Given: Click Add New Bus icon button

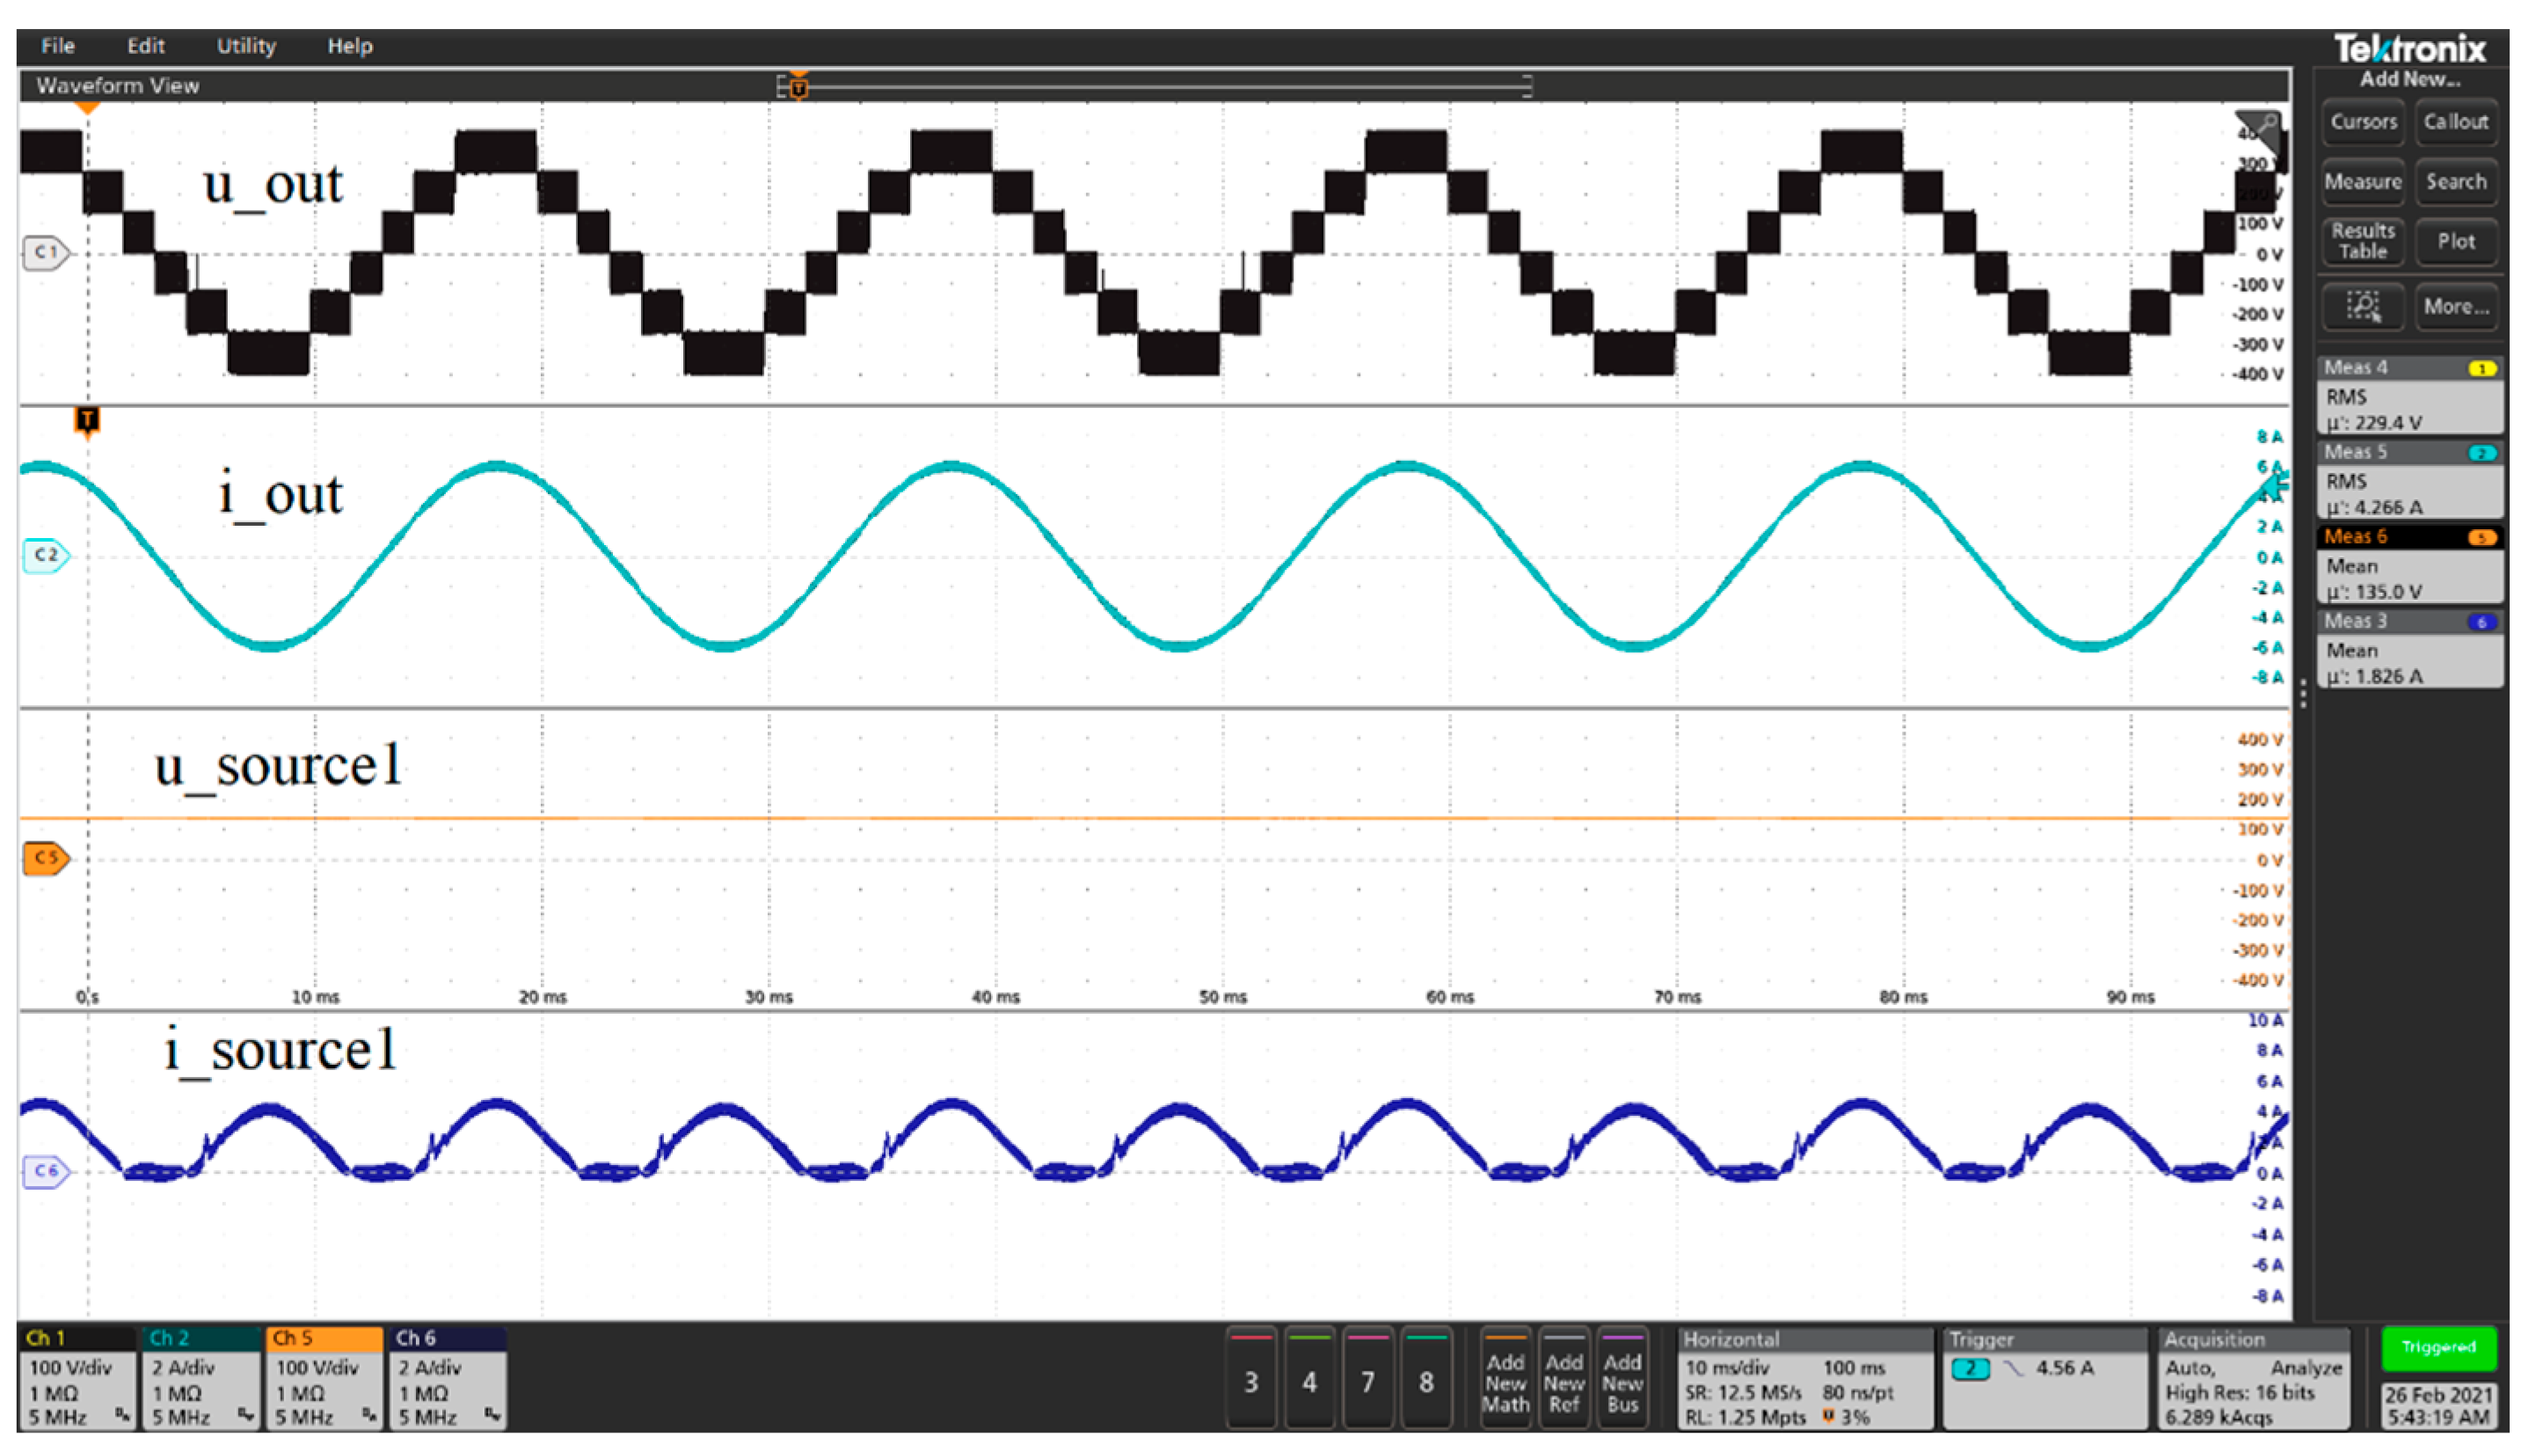Looking at the screenshot, I should pos(1622,1381).
